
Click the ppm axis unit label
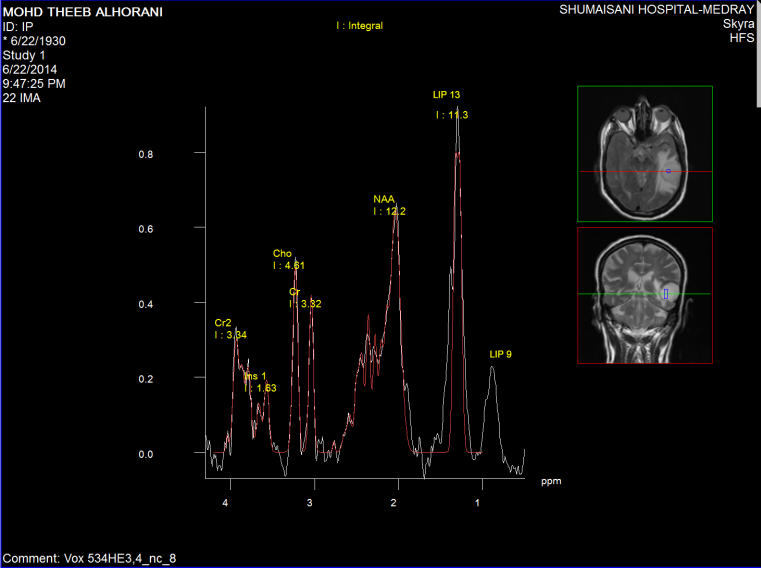[551, 481]
